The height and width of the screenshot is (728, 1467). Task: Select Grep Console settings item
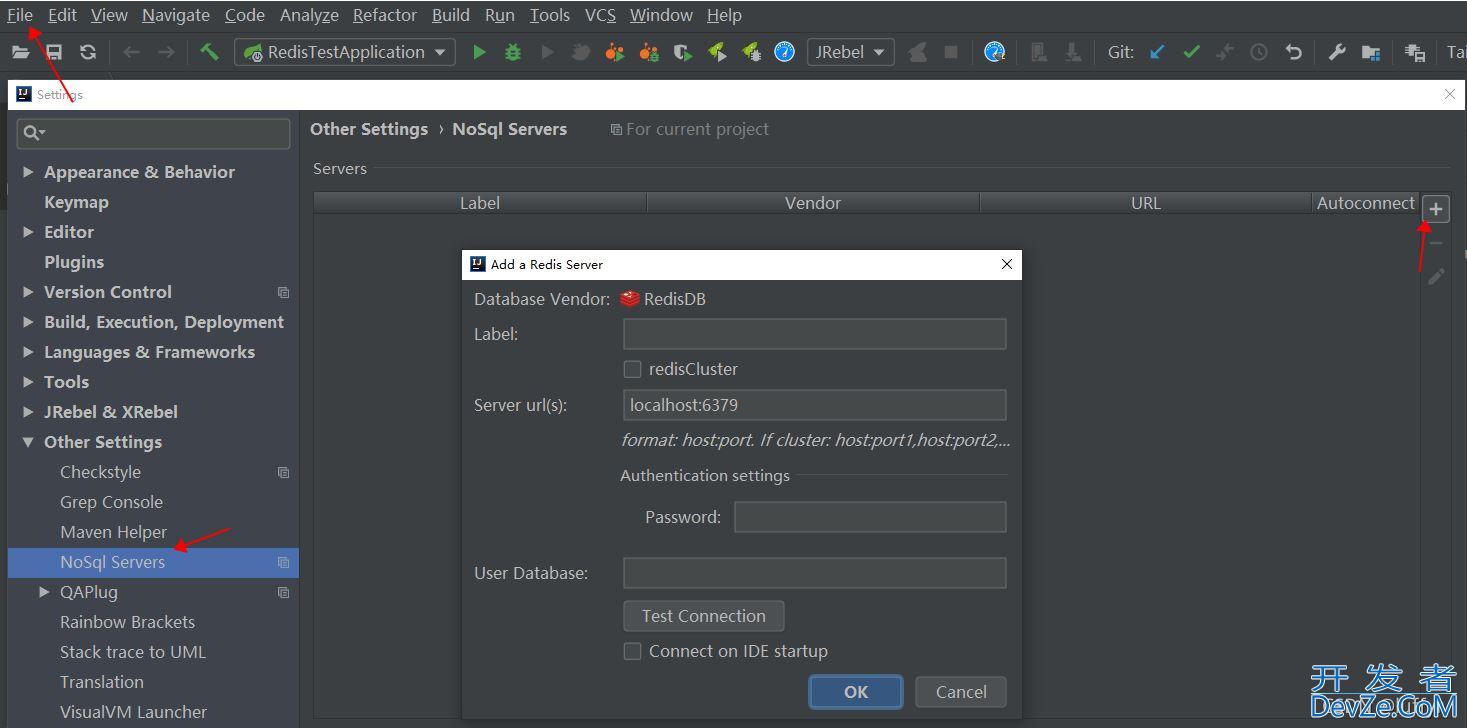coord(111,502)
